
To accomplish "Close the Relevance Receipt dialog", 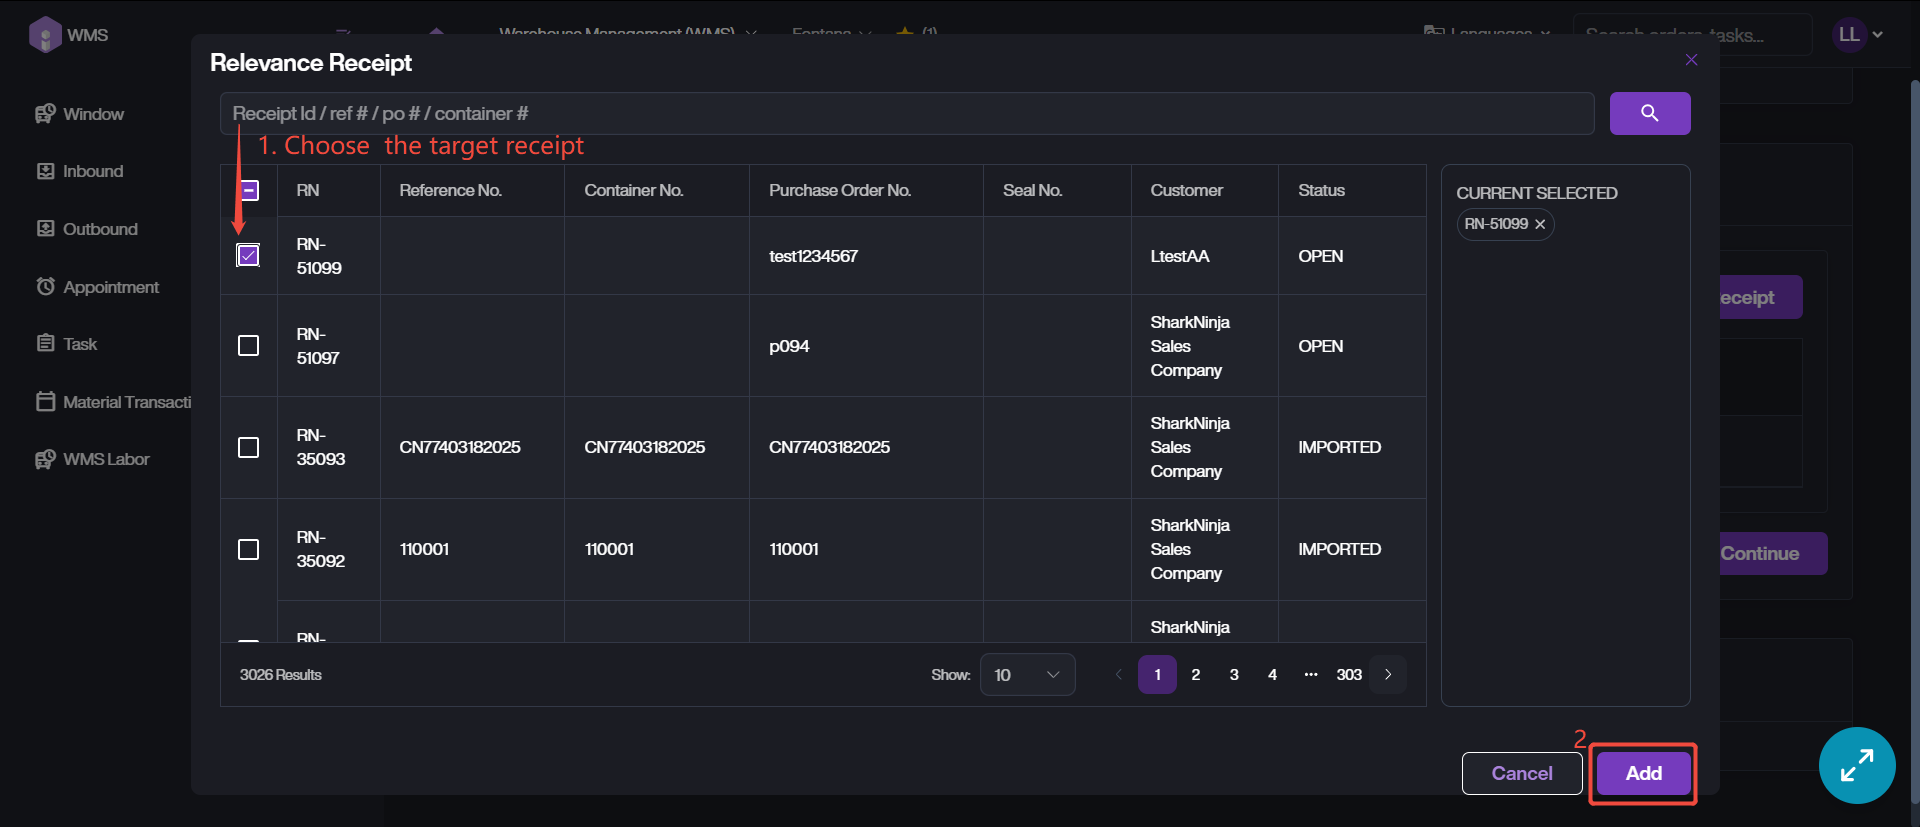I will pyautogui.click(x=1691, y=60).
